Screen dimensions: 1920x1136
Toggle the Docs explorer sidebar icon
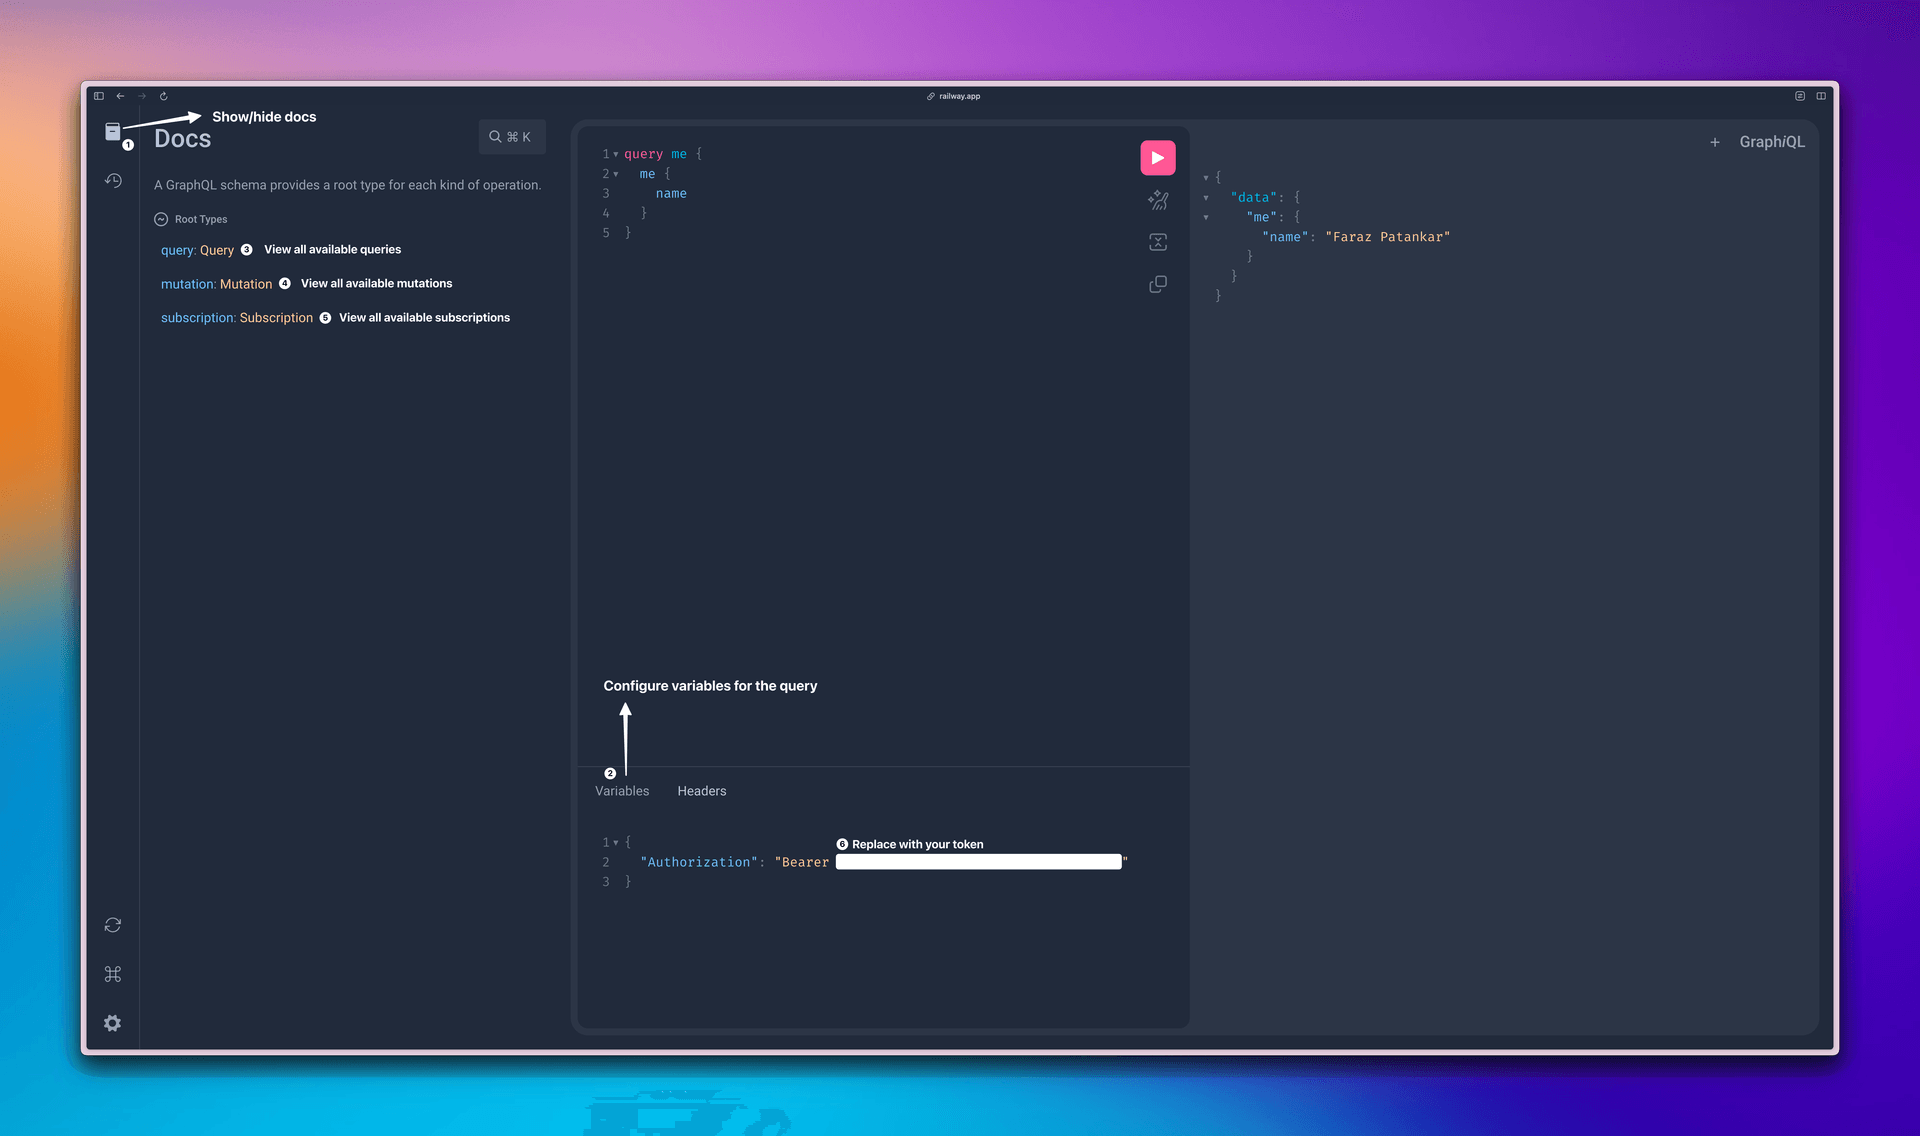pyautogui.click(x=113, y=131)
